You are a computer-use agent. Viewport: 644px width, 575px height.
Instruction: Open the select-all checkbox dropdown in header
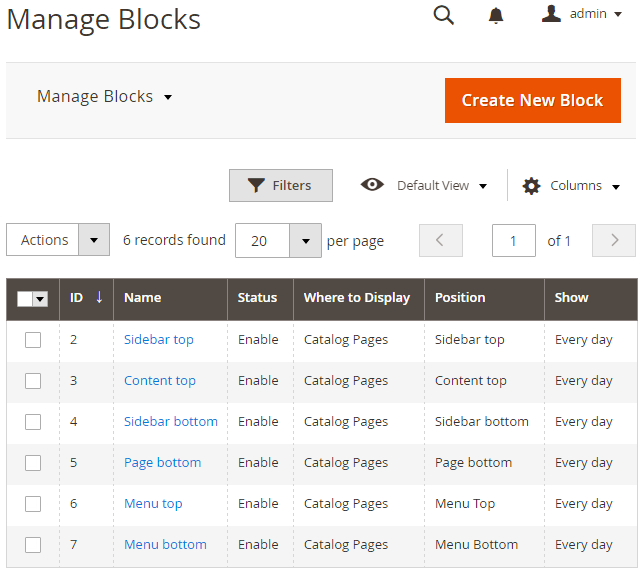pos(40,299)
